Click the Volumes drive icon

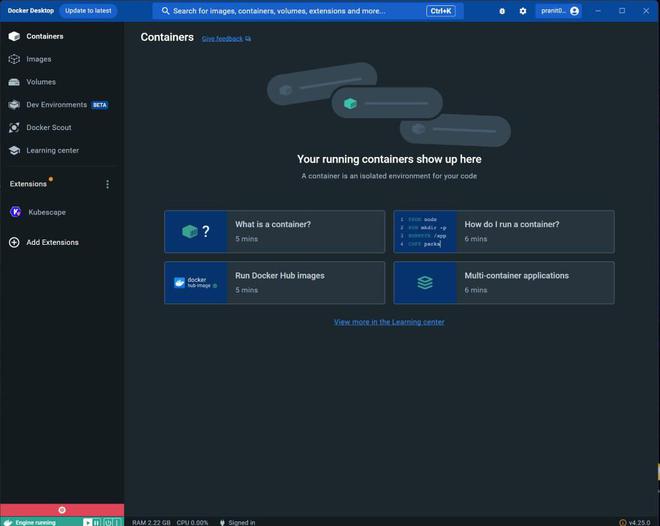14,82
